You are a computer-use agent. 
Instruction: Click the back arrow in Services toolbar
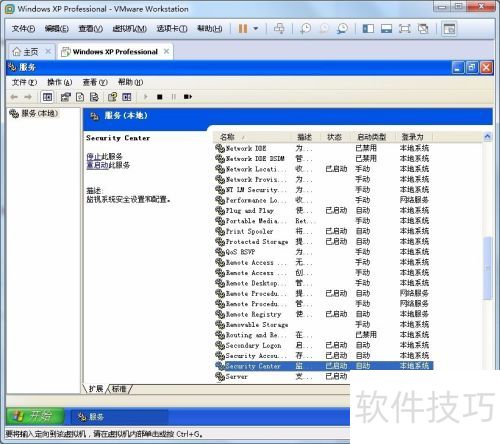pos(14,97)
